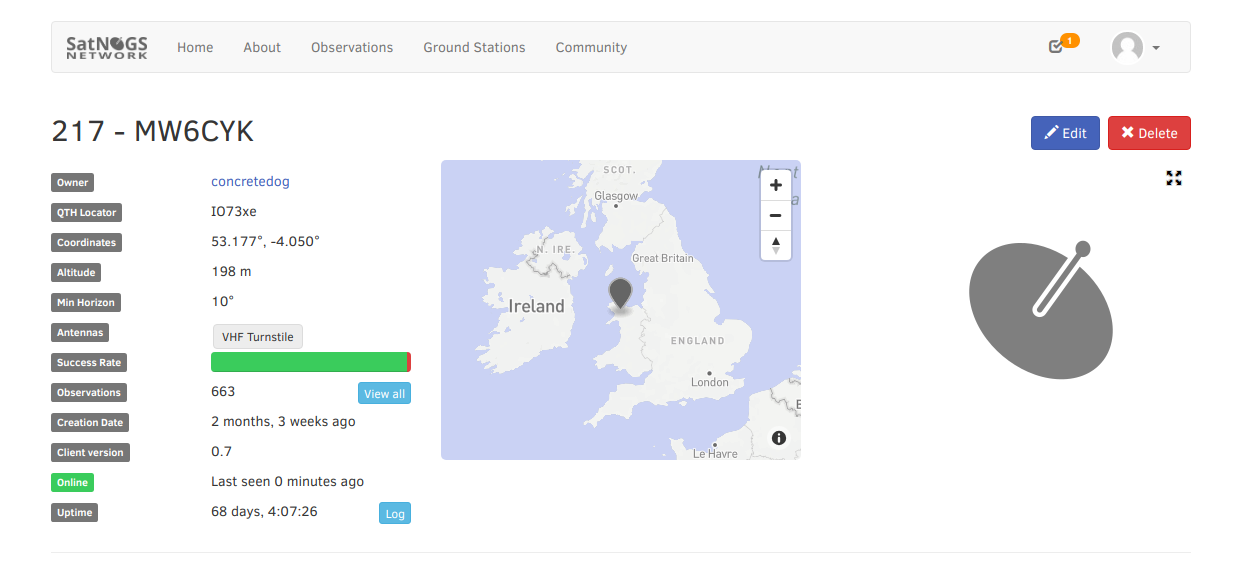Go to the Ground Stations page
Viewport: 1236px width, 578px height.
(x=474, y=47)
